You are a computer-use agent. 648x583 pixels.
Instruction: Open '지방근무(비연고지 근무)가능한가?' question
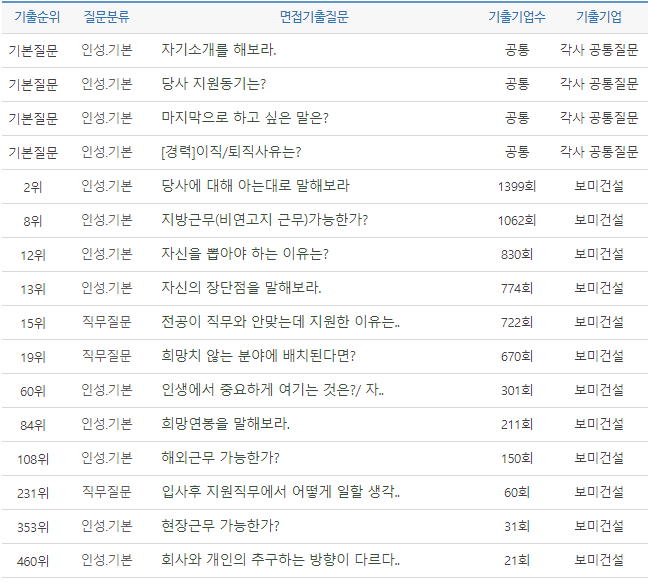(x=264, y=220)
